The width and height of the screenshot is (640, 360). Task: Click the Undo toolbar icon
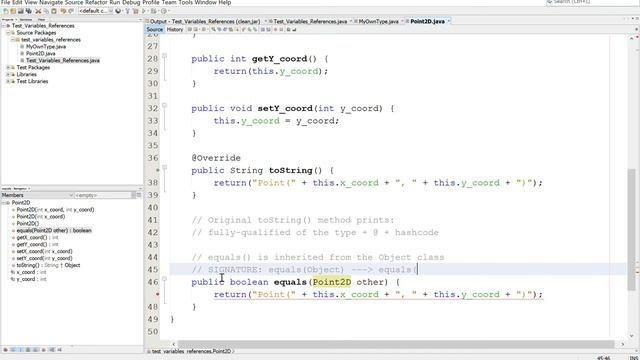click(63, 11)
